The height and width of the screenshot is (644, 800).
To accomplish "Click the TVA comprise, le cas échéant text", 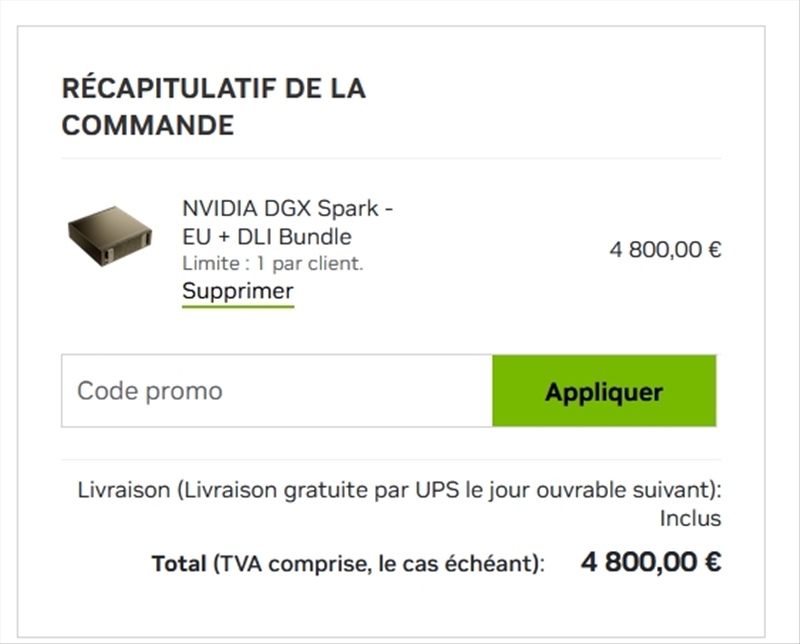I will pyautogui.click(x=377, y=564).
